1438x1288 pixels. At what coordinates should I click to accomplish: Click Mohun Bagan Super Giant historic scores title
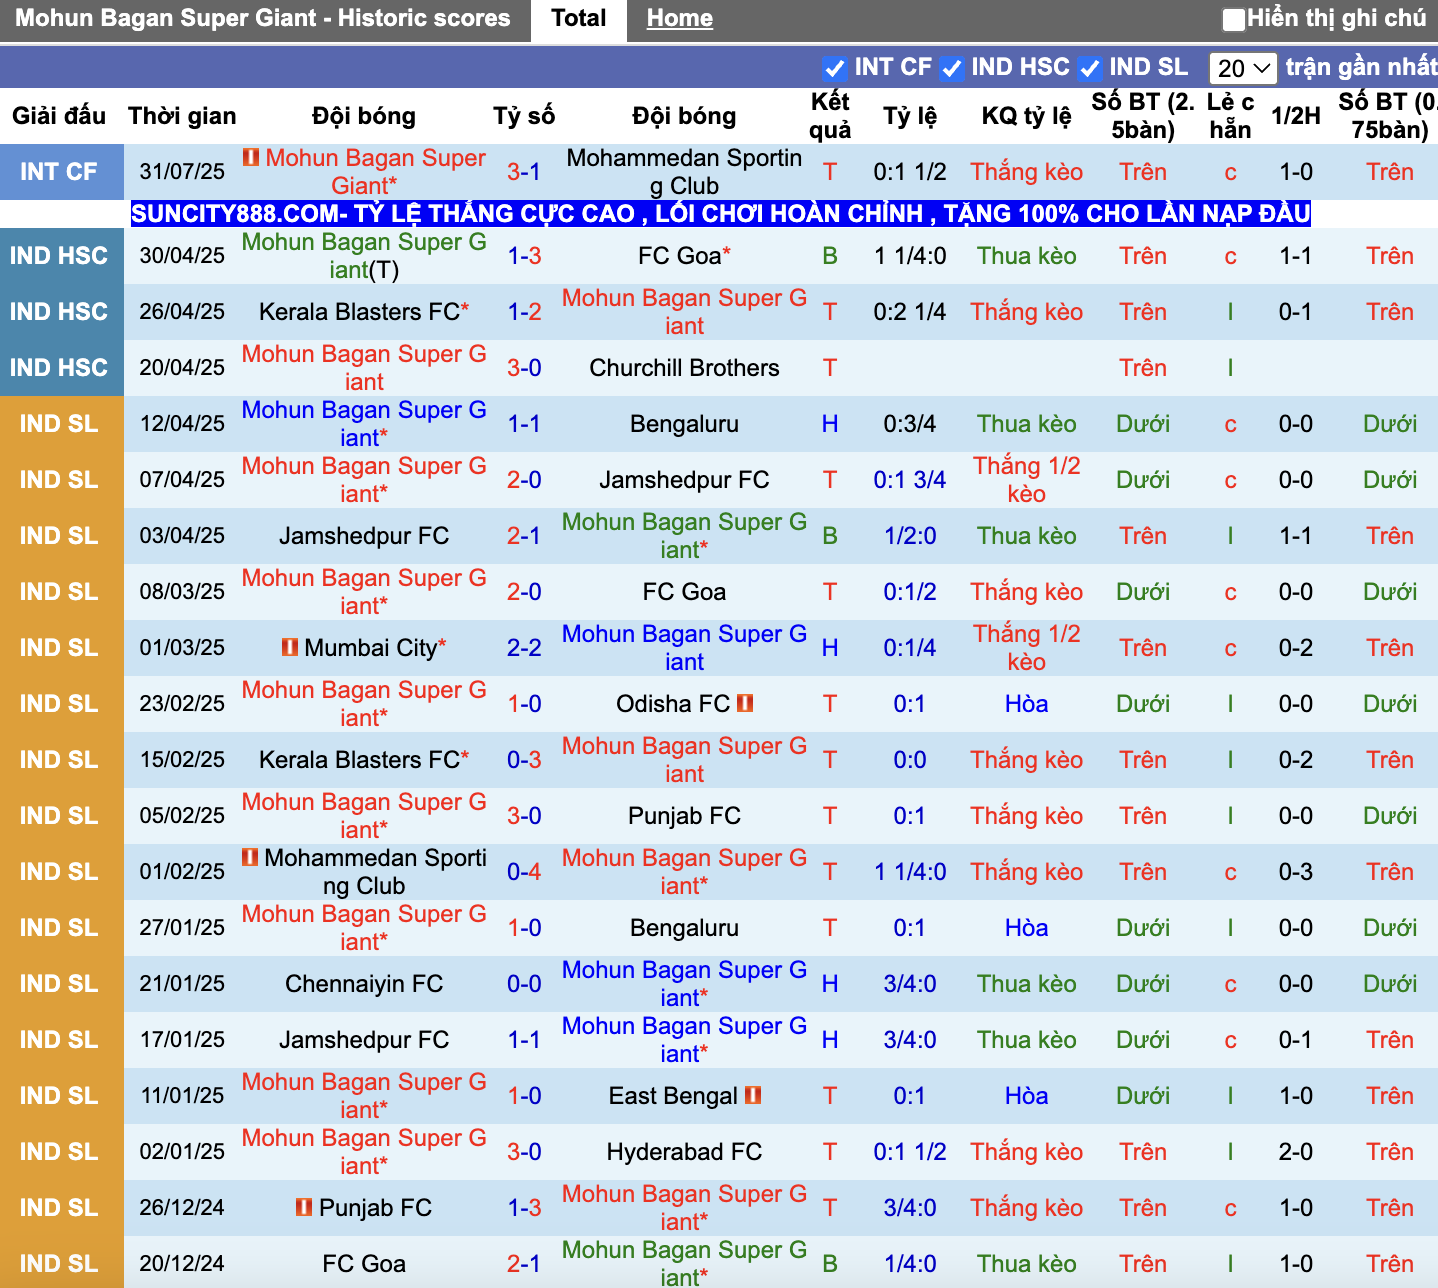click(263, 18)
